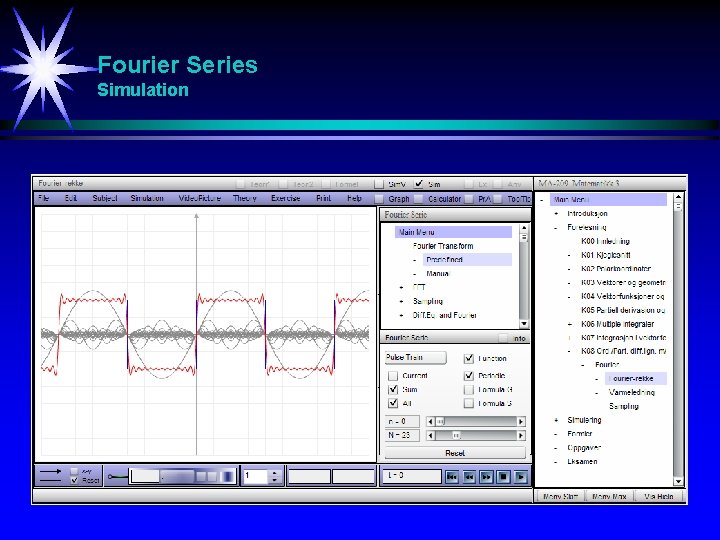Toggle the Periodic checkbox

pos(469,376)
